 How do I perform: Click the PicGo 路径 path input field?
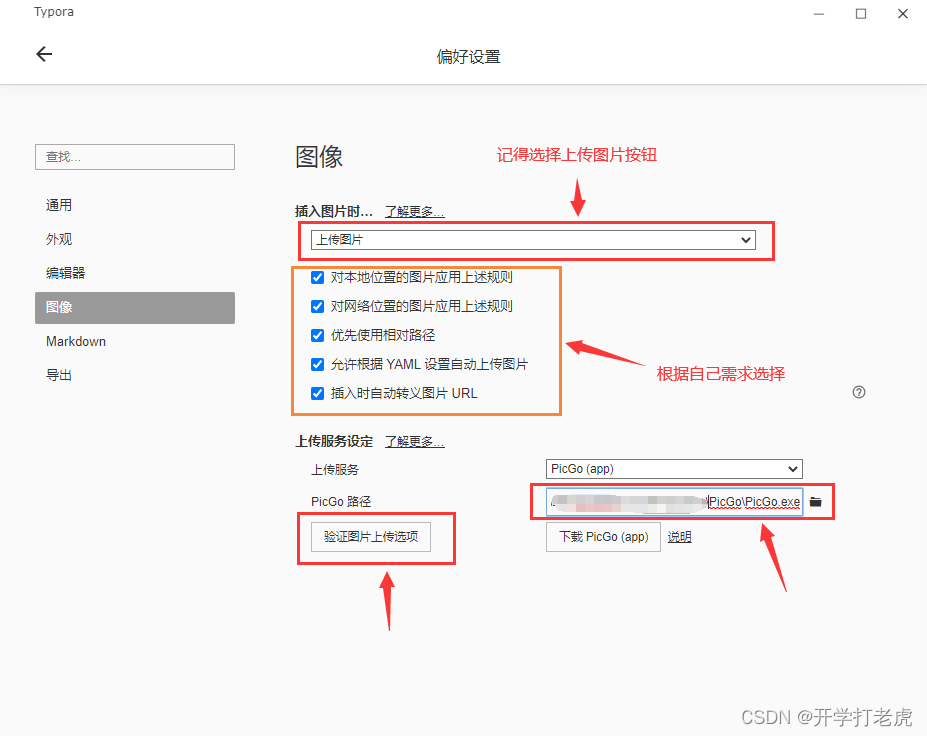coord(675,502)
